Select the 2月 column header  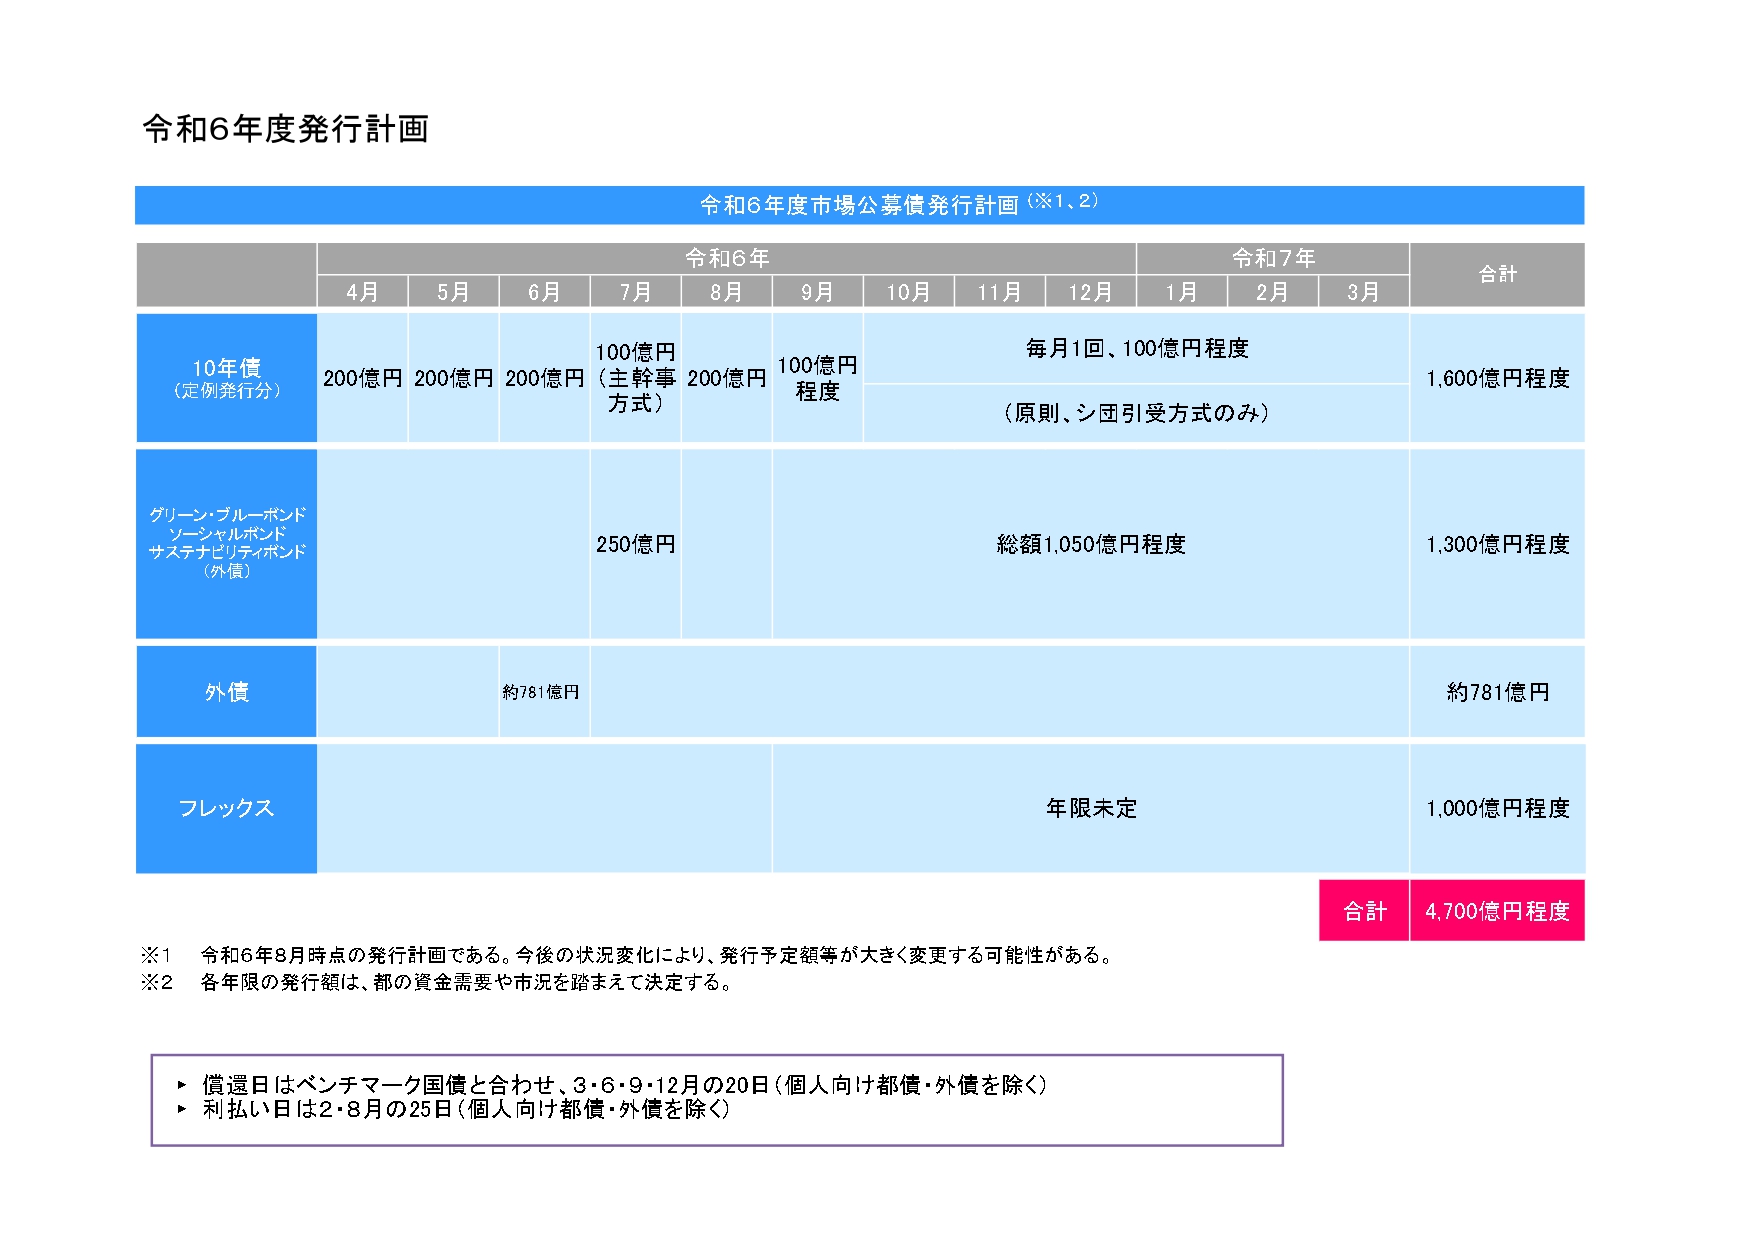click(1272, 291)
